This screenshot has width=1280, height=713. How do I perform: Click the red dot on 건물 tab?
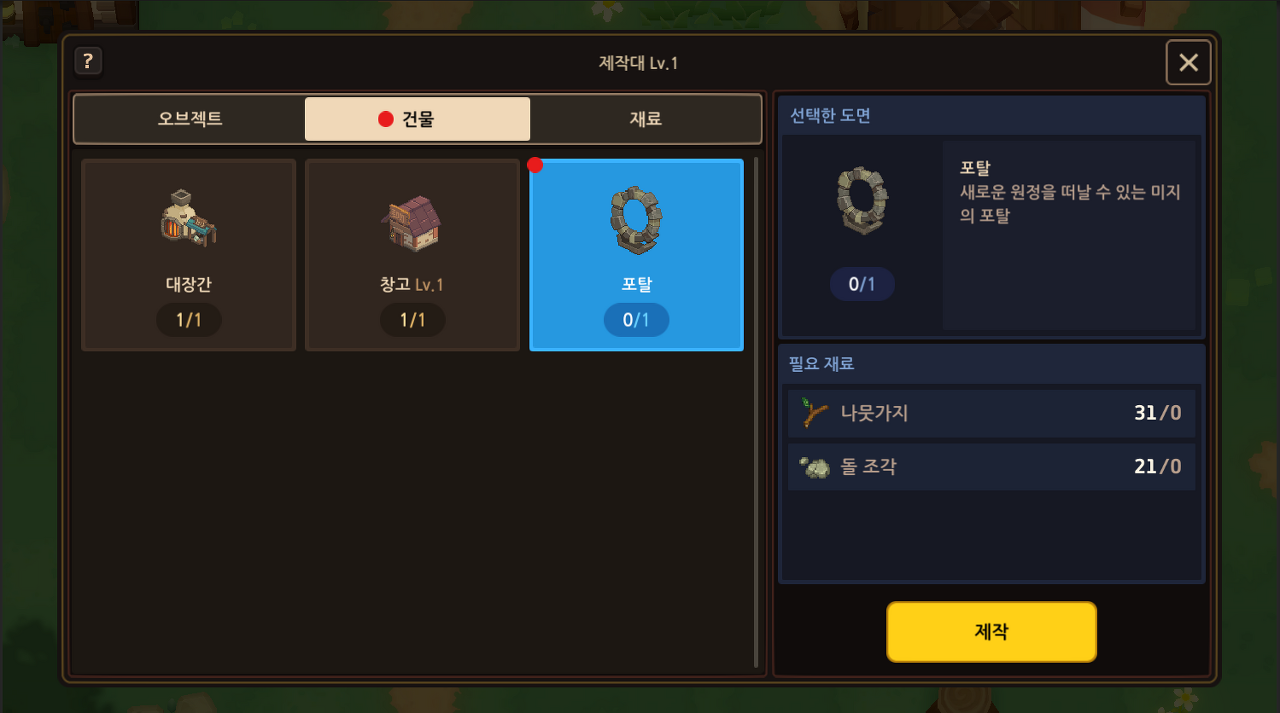(x=385, y=119)
